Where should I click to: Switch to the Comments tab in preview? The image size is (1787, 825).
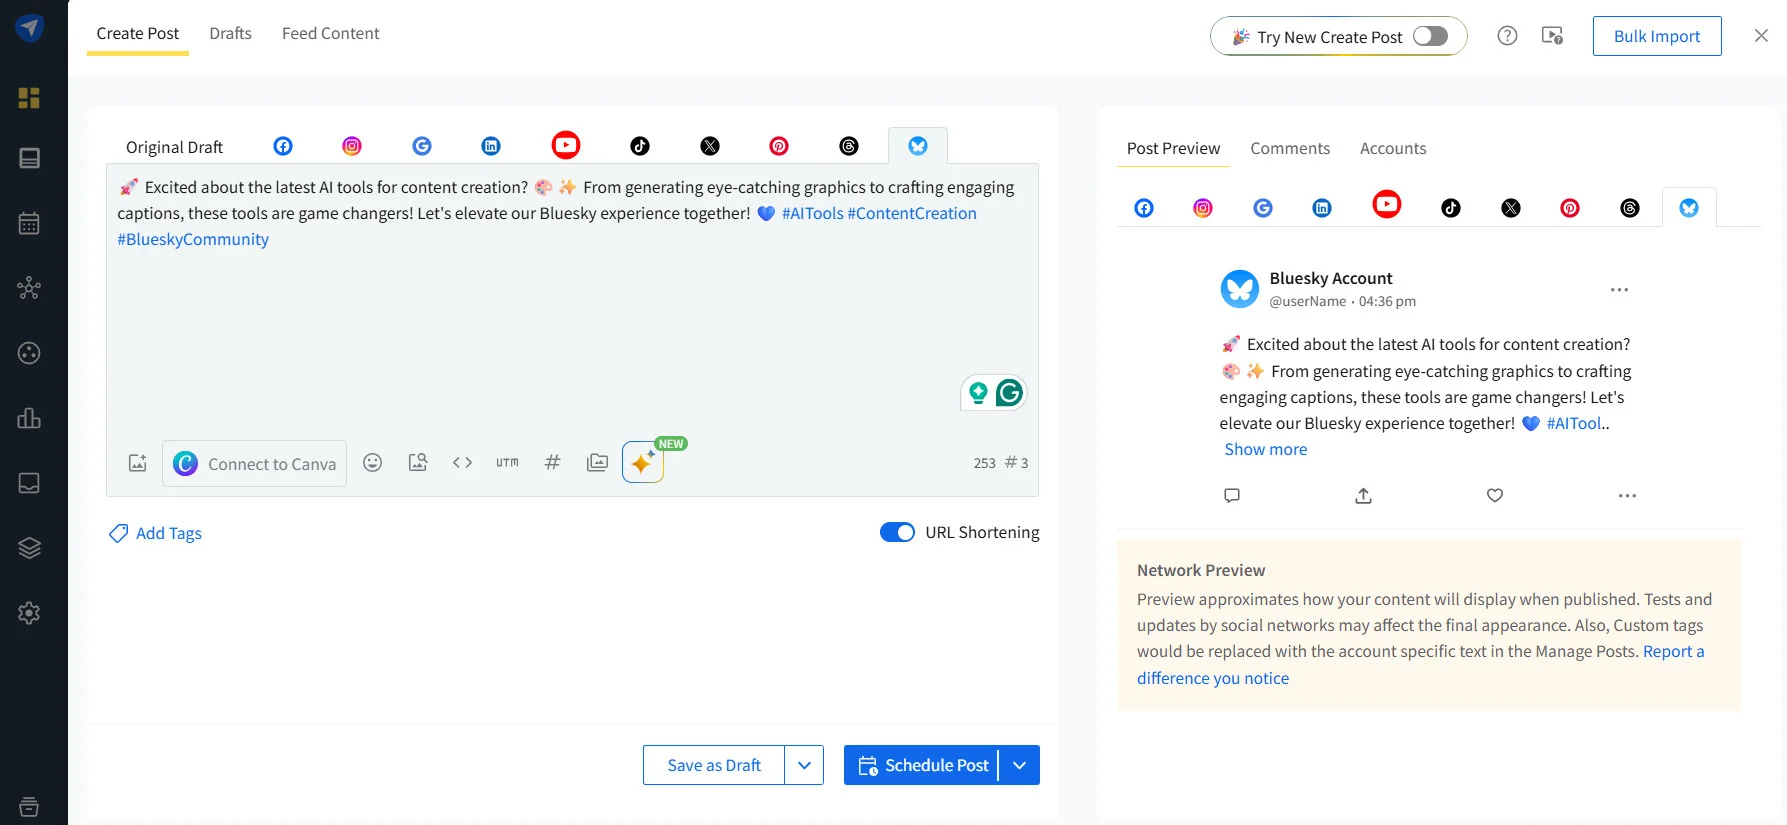(1290, 148)
